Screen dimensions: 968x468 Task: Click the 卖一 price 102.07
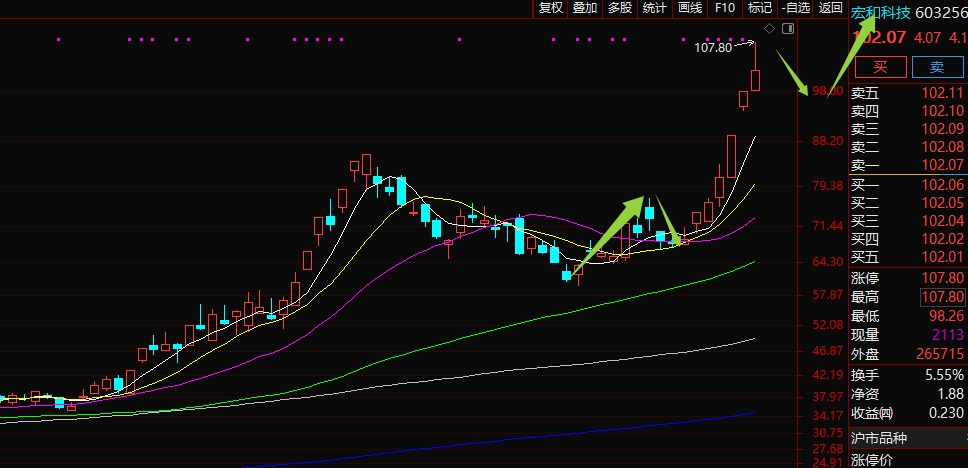[942, 165]
